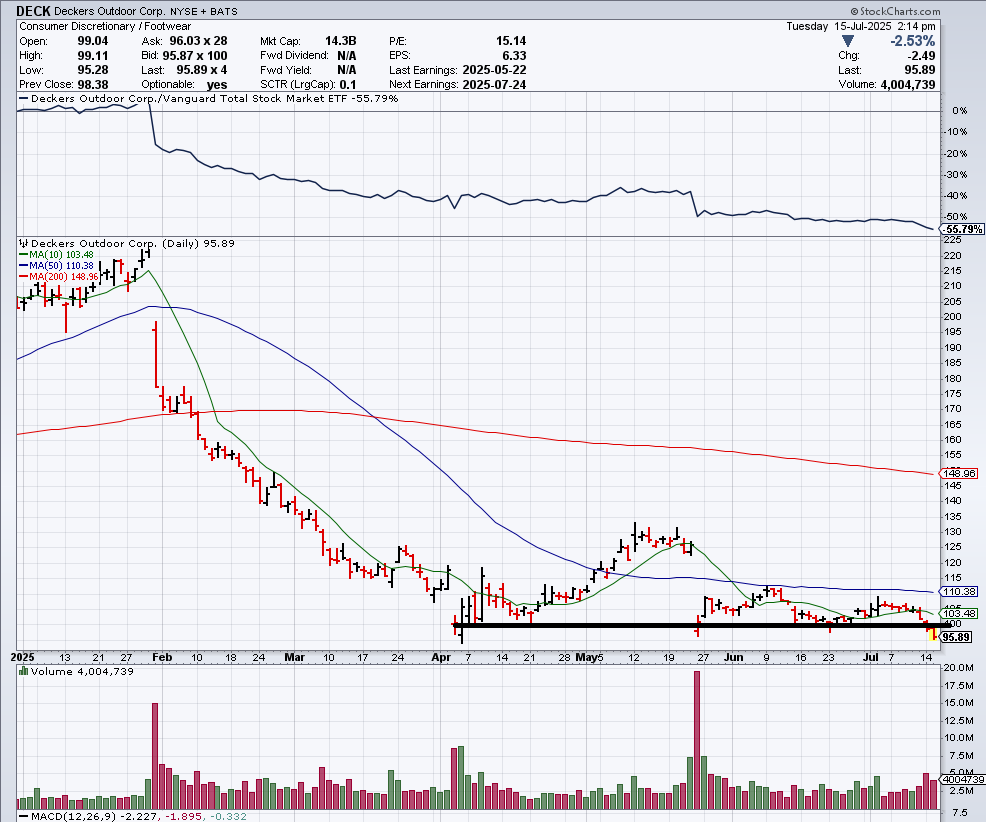The image size is (986, 822).
Task: Click the tallest red volume bar near late May
Action: pyautogui.click(x=697, y=740)
